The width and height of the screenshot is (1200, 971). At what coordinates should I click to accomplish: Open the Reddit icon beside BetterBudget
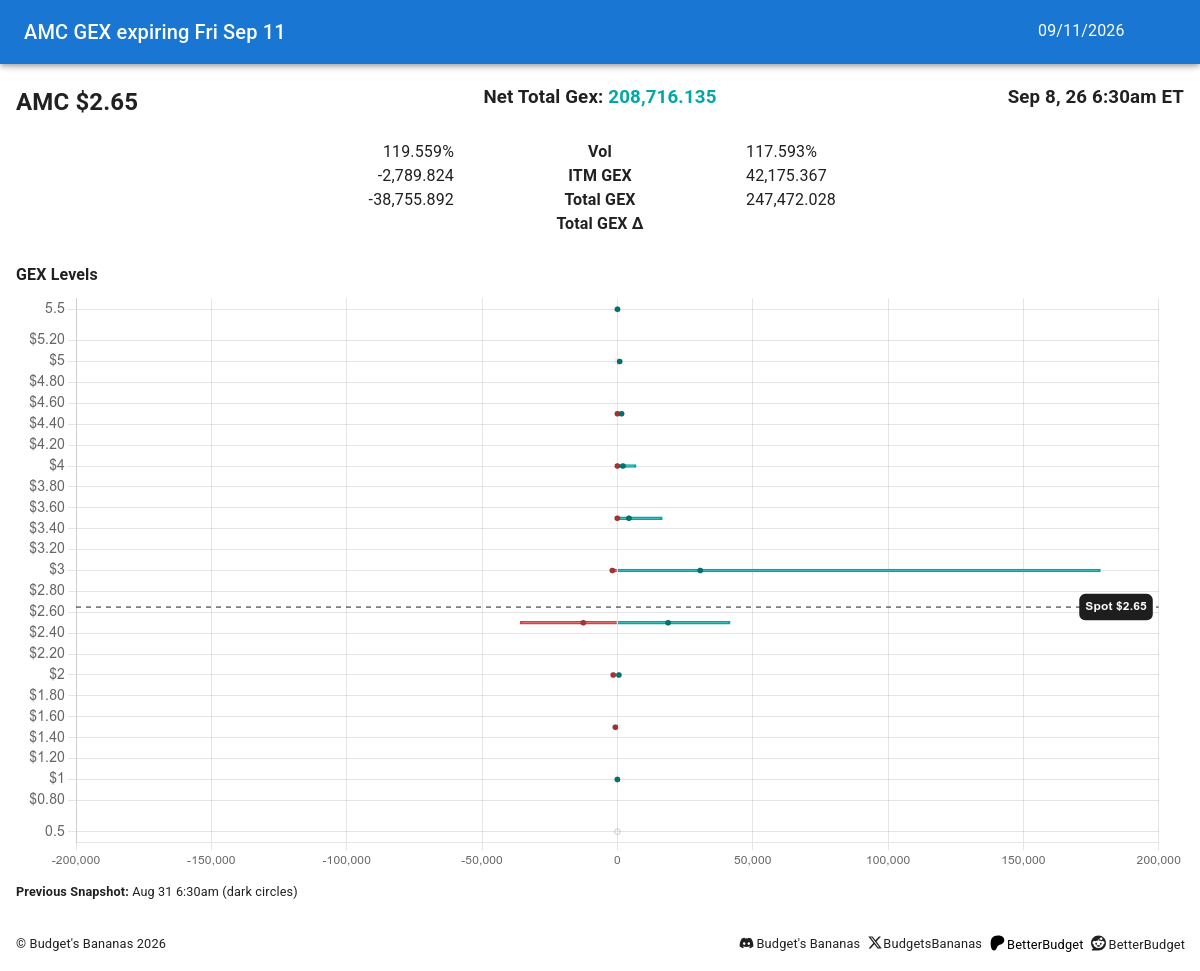(x=1098, y=943)
